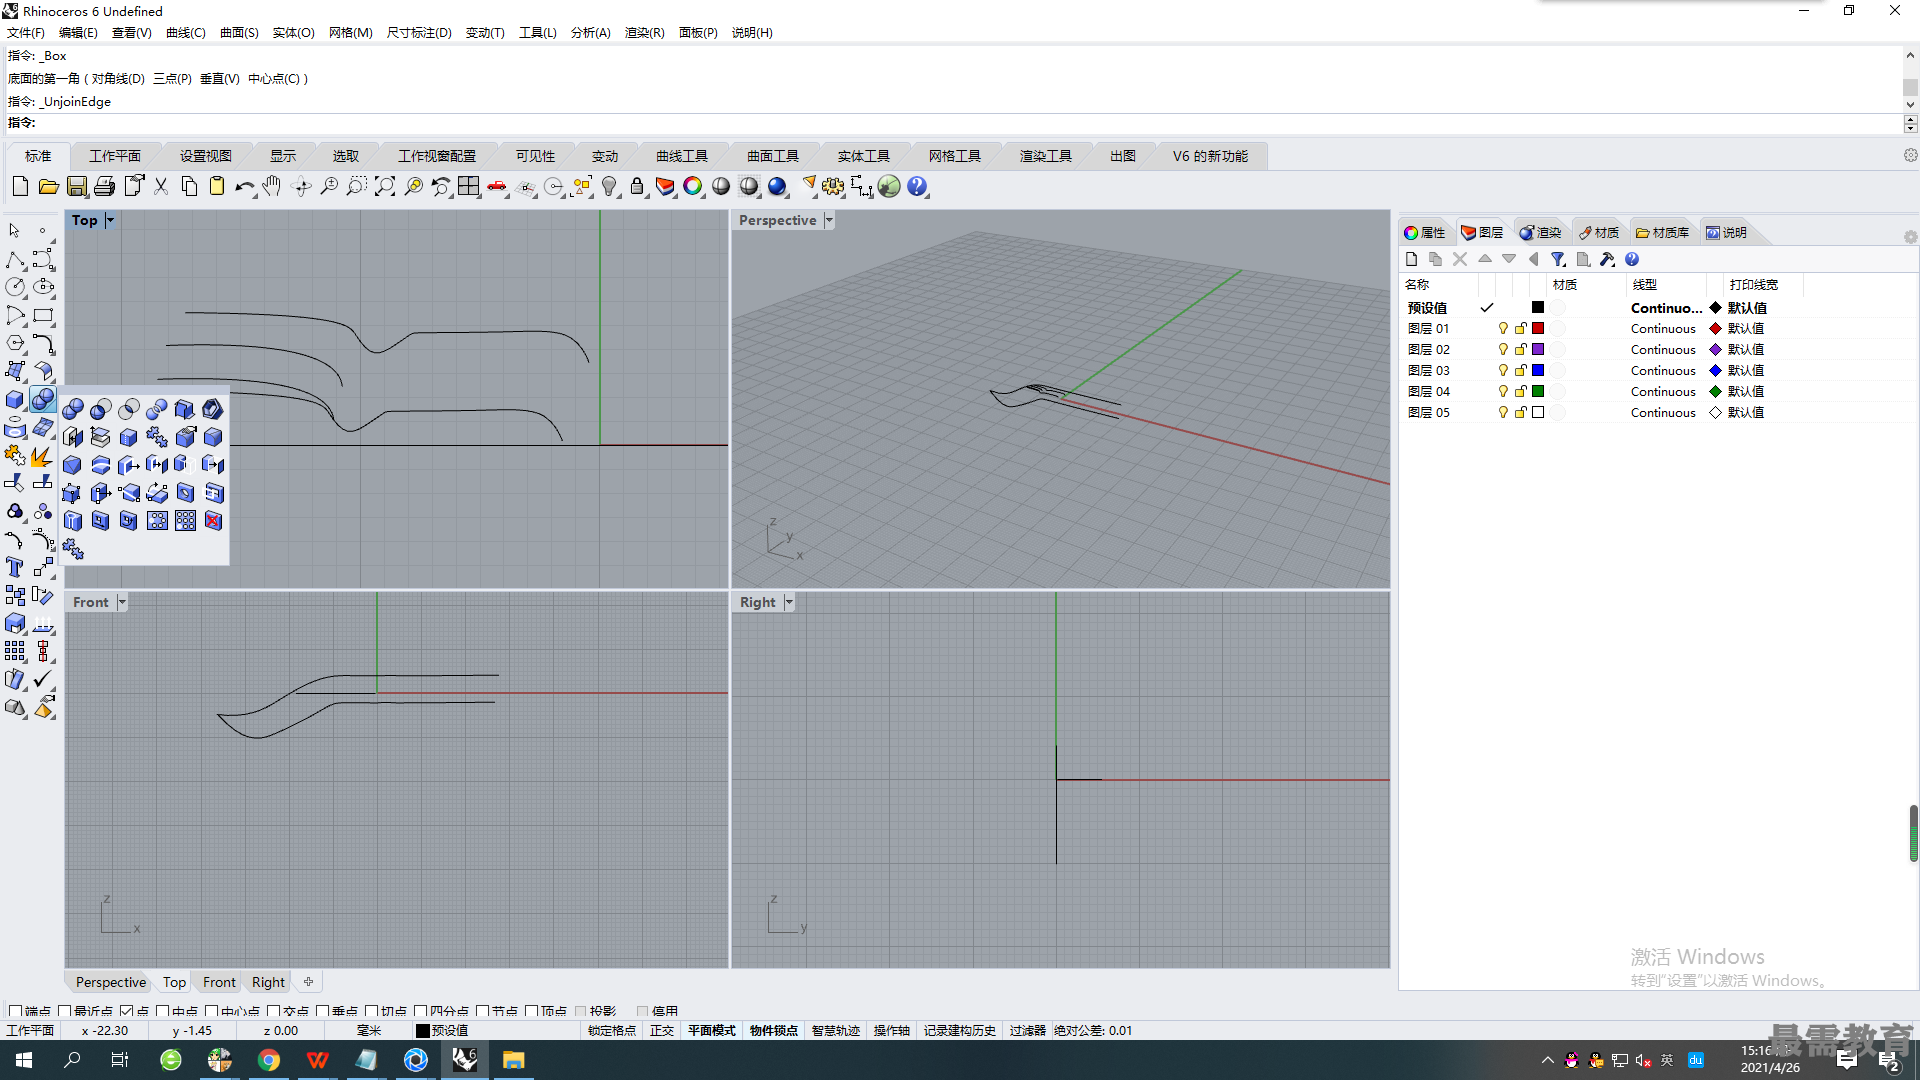Open the 文件(F) menu
The height and width of the screenshot is (1080, 1920).
[26, 33]
